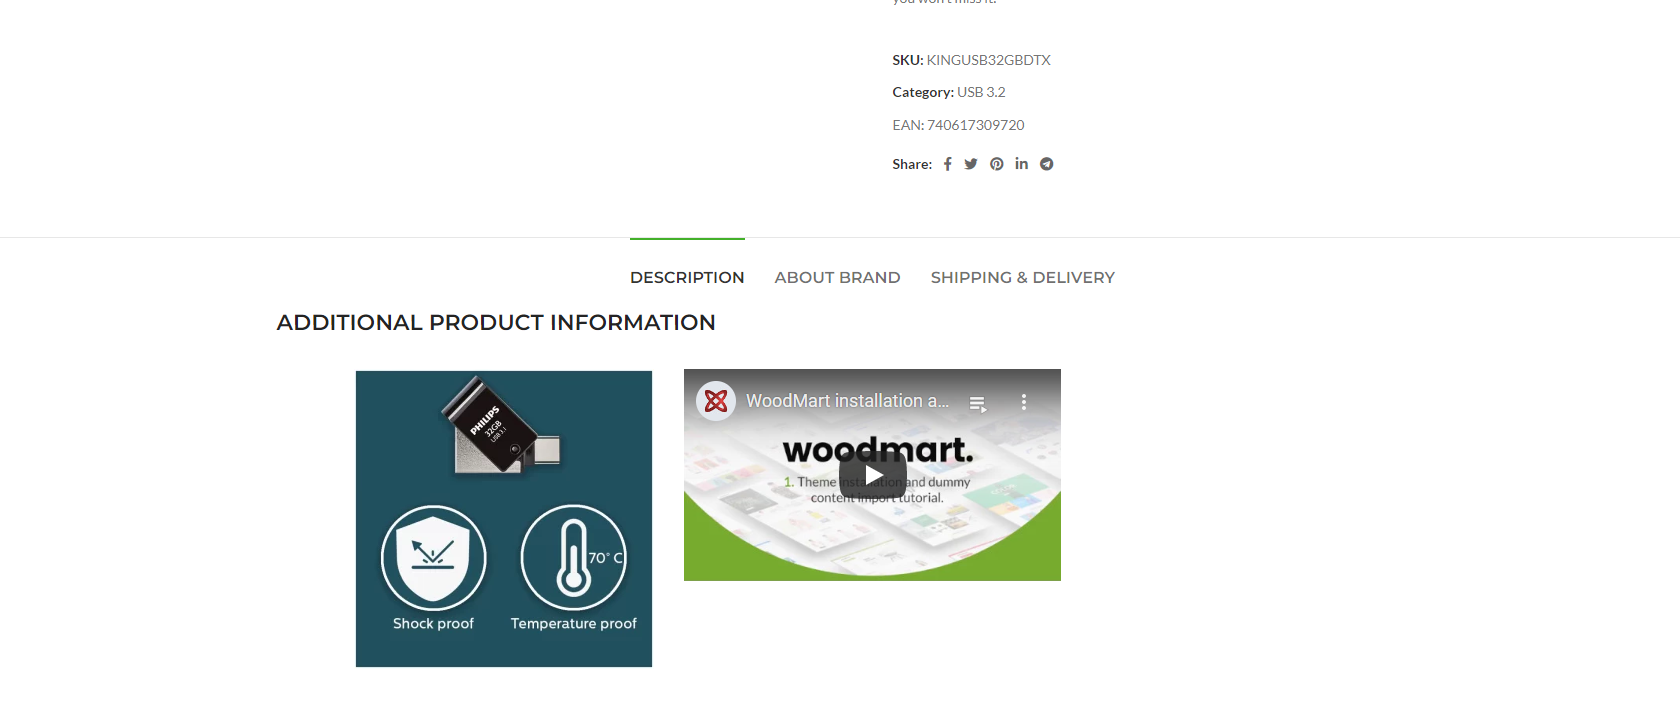Share product on Telegram icon
Image resolution: width=1680 pixels, height=714 pixels.
pos(1046,164)
